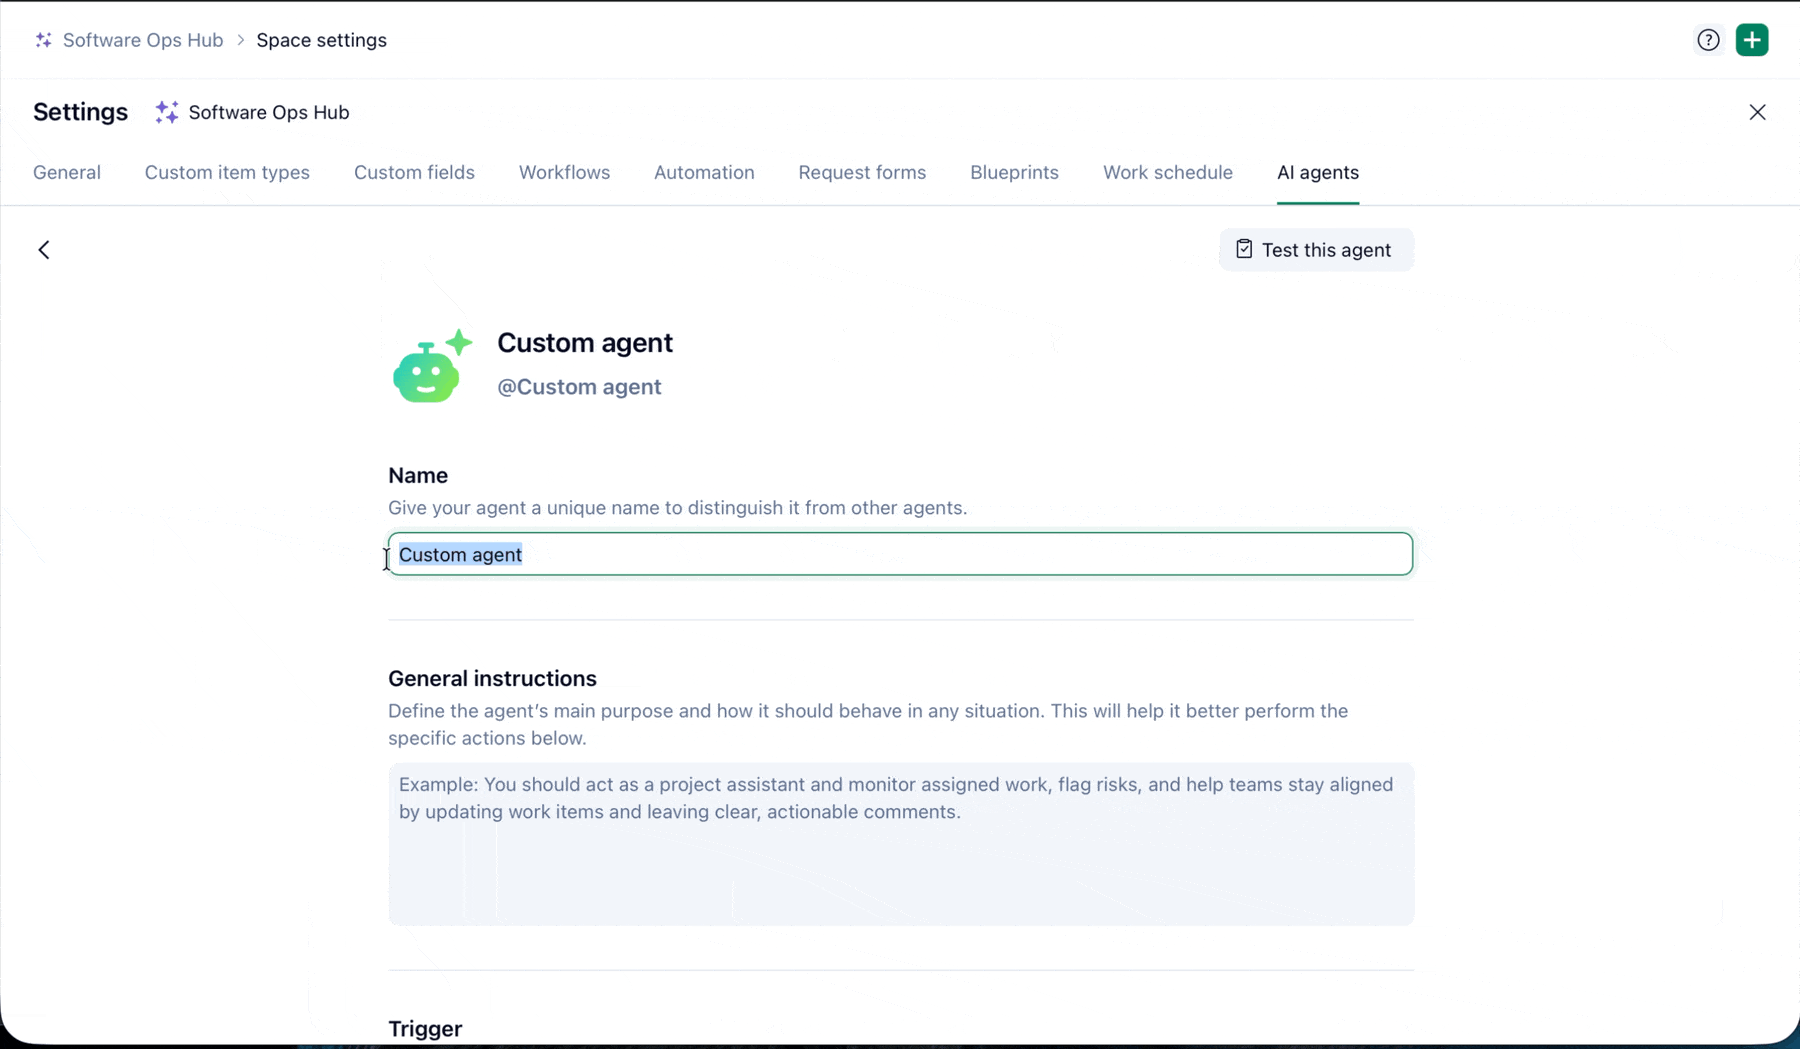Open the Custom item types tab
Viewport: 1800px width, 1049px height.
point(227,172)
